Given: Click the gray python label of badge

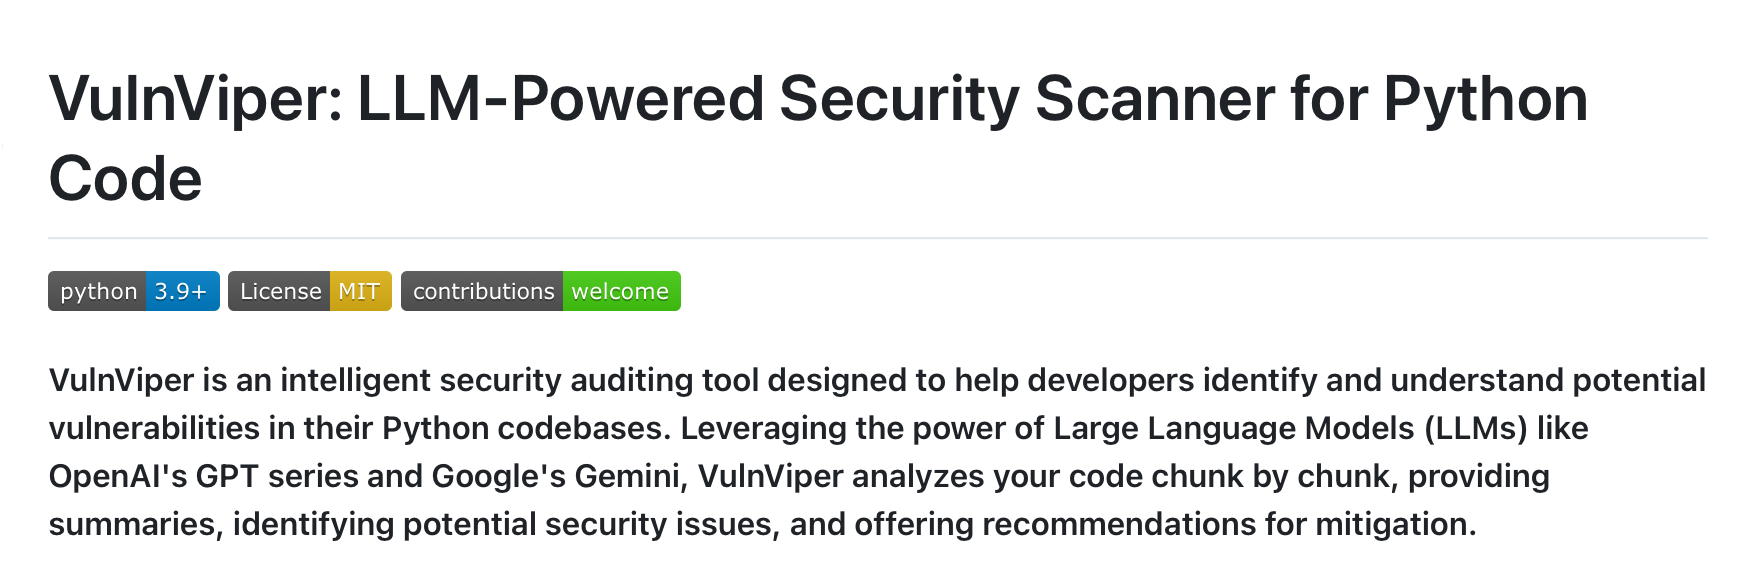Looking at the screenshot, I should (x=97, y=291).
